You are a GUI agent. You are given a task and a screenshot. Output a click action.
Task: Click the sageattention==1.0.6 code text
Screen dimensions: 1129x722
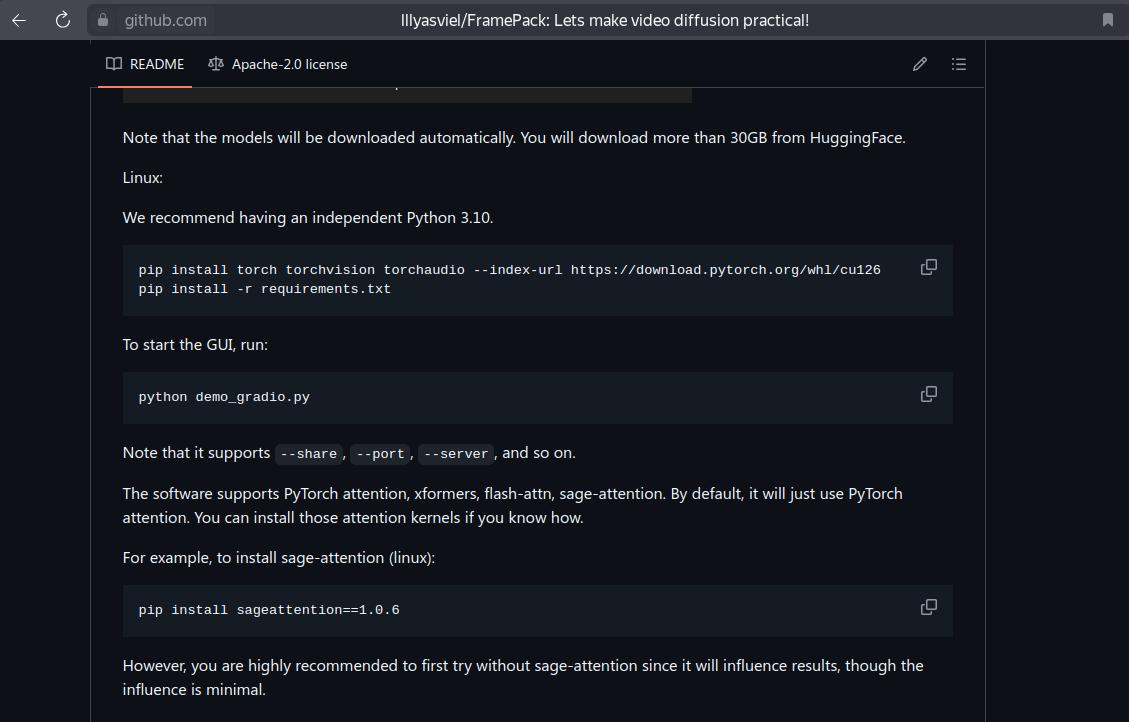click(x=318, y=610)
